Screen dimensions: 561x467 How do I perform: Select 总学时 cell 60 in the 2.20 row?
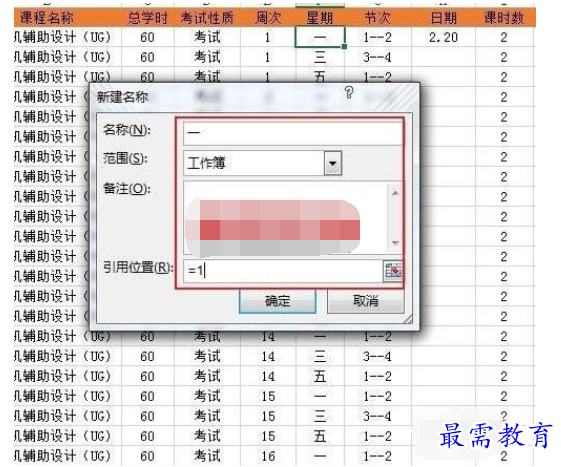click(x=147, y=37)
